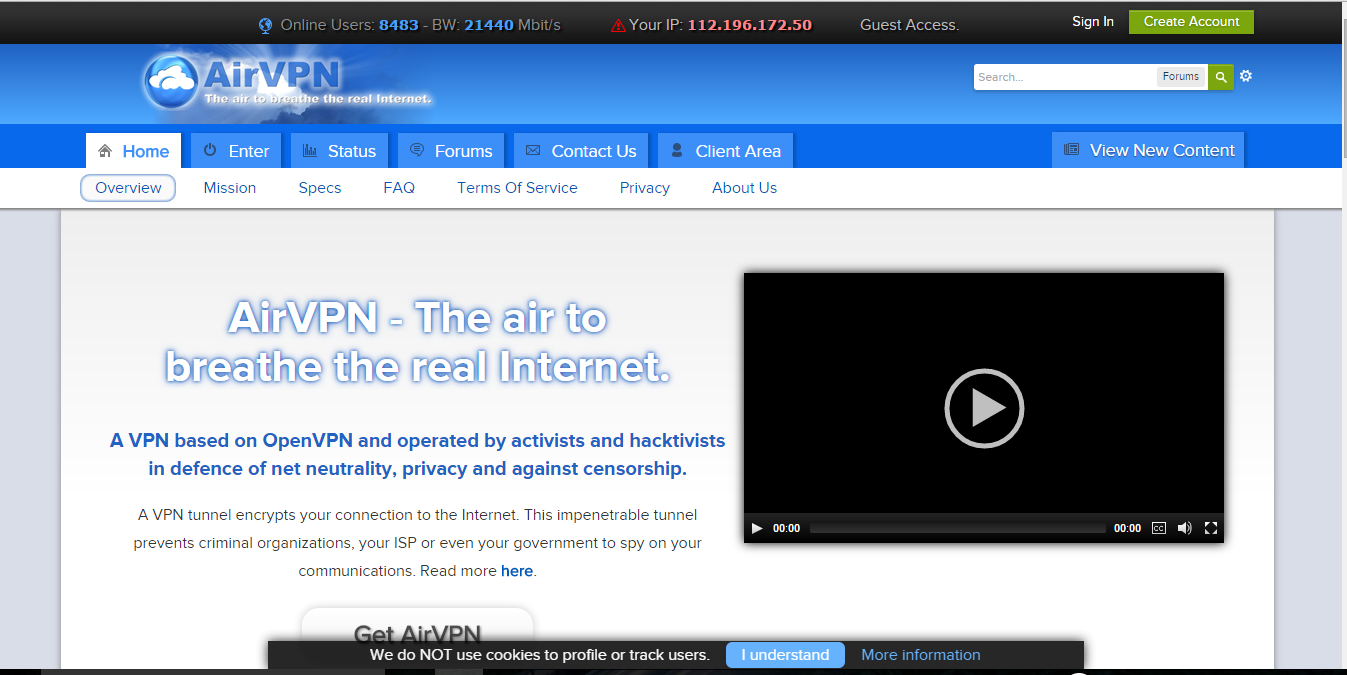The image size is (1347, 675).
Task: Open the search options gear icon
Action: click(x=1246, y=76)
